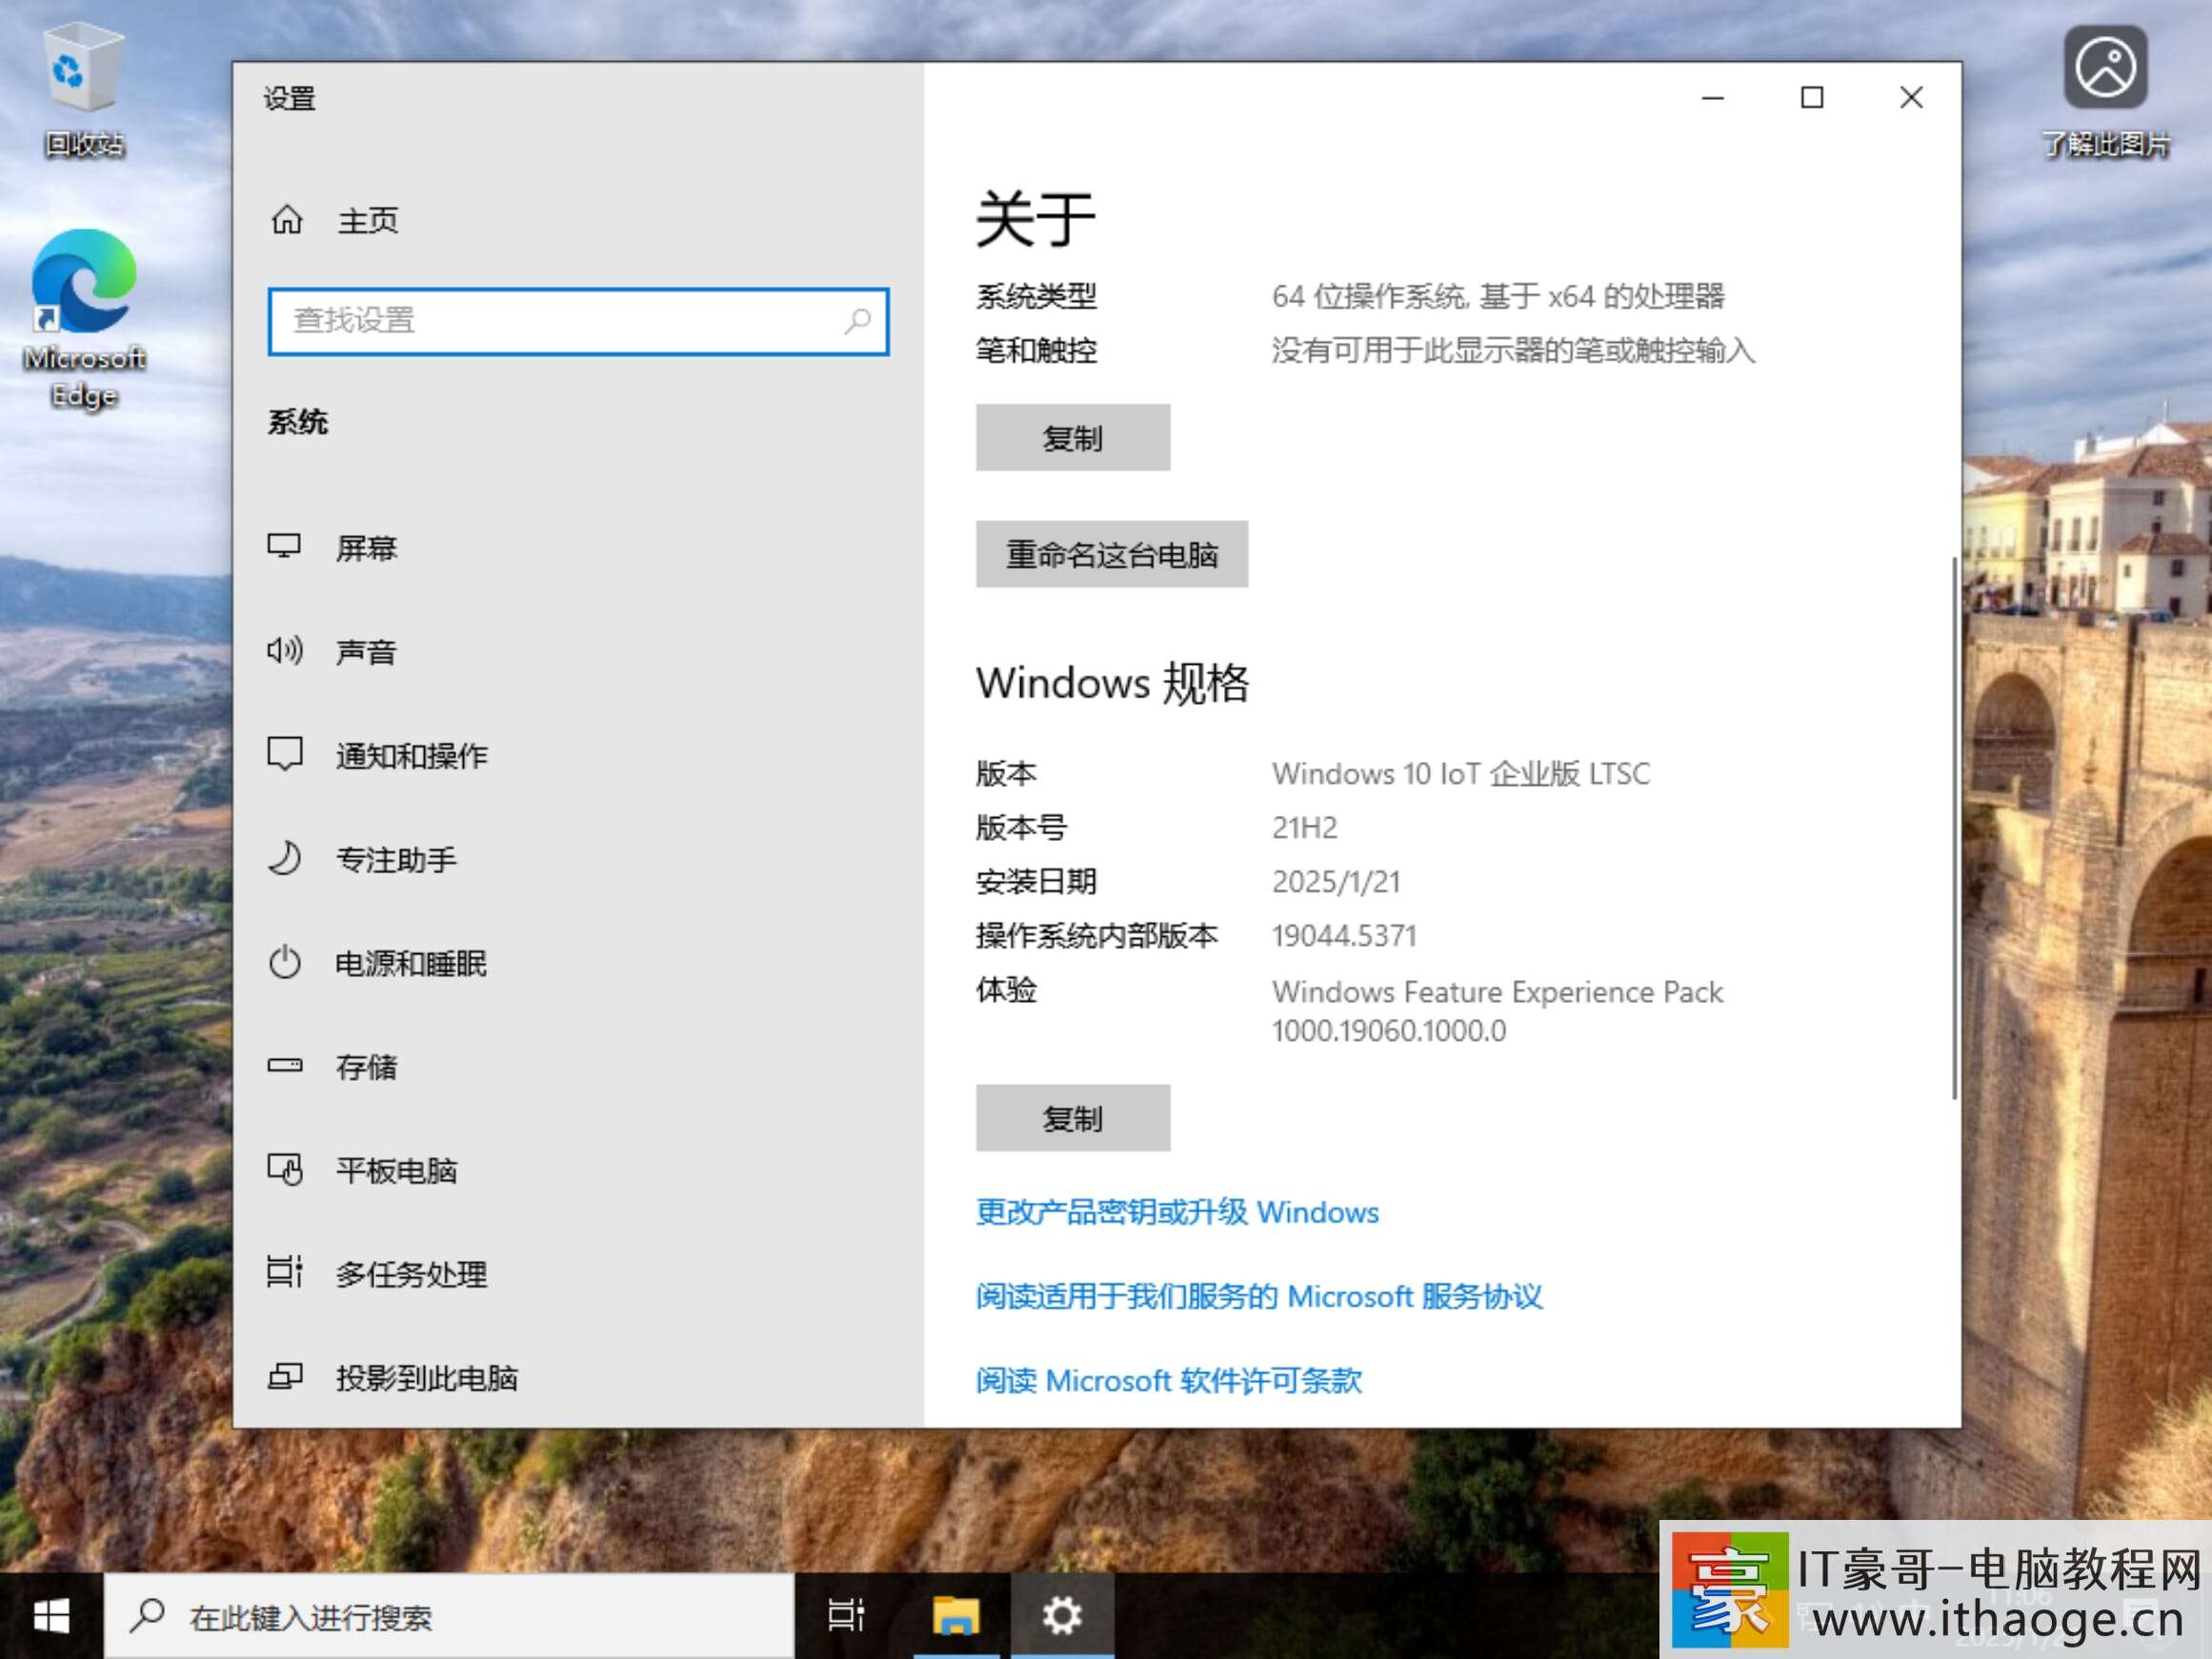Click the taskbar search box 在此键入进行搜索
Screen dimensions: 2212x1659
click(x=449, y=1616)
